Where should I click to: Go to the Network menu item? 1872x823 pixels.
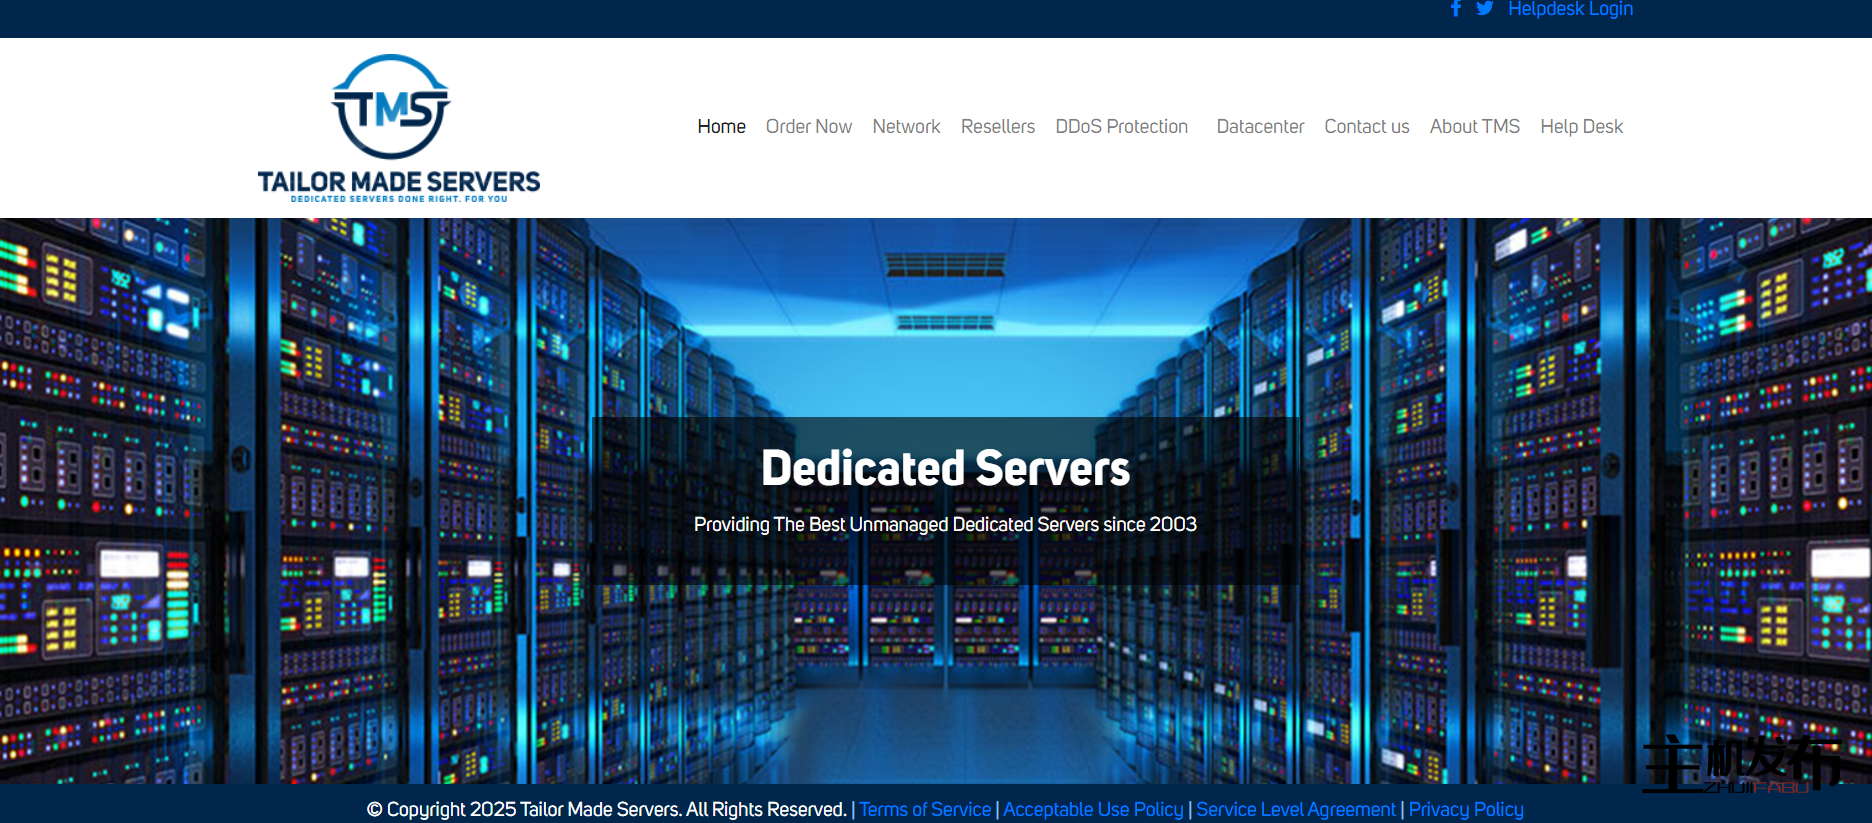tap(906, 127)
